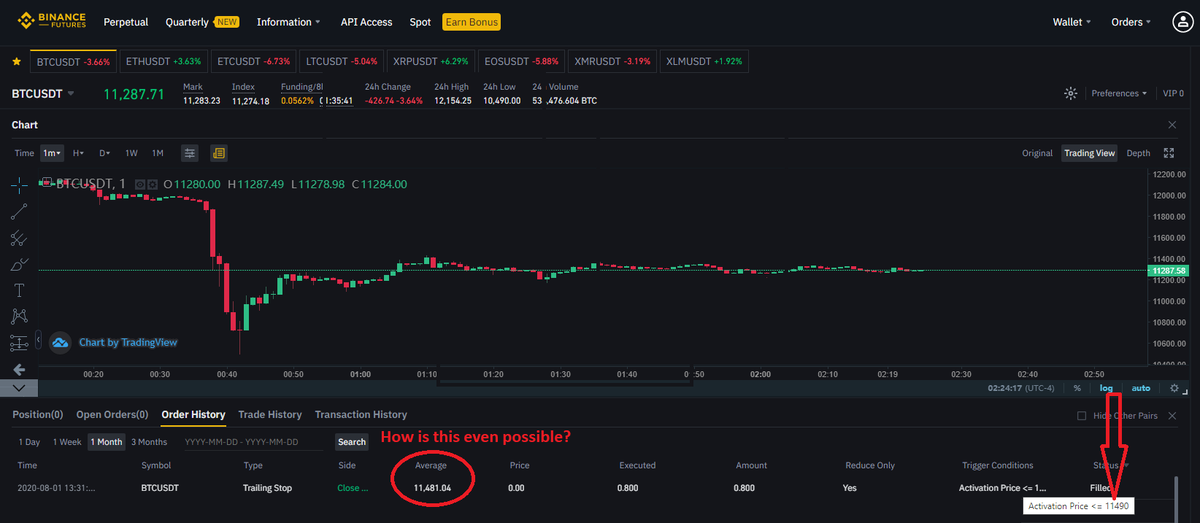The image size is (1200, 523).
Task: Expand the Preferences dropdown
Action: [1119, 93]
